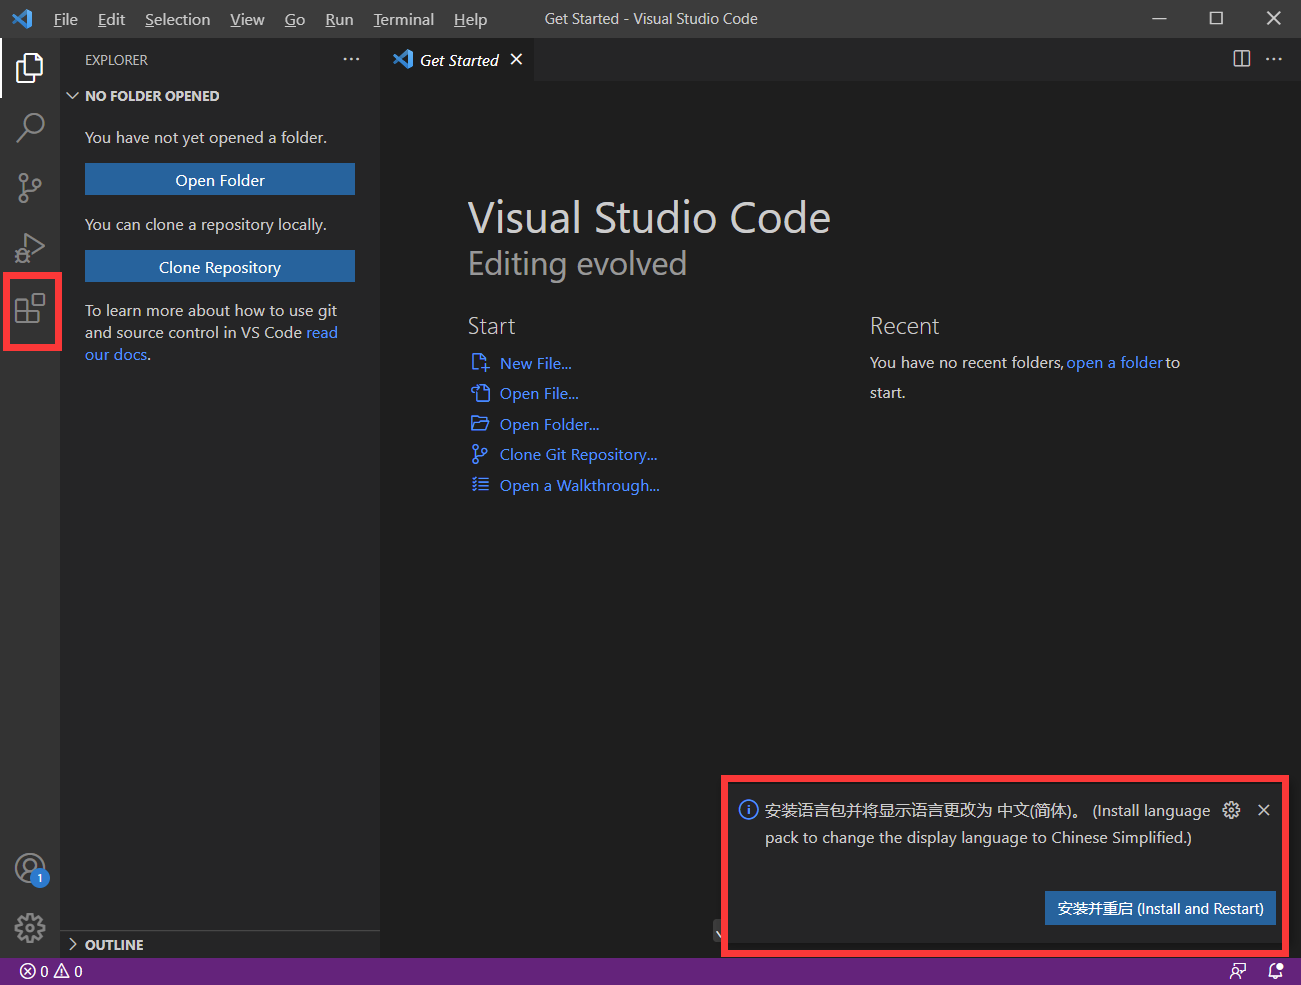Open the feedback icon in status bar
Viewport: 1301px width, 985px height.
tap(1238, 971)
